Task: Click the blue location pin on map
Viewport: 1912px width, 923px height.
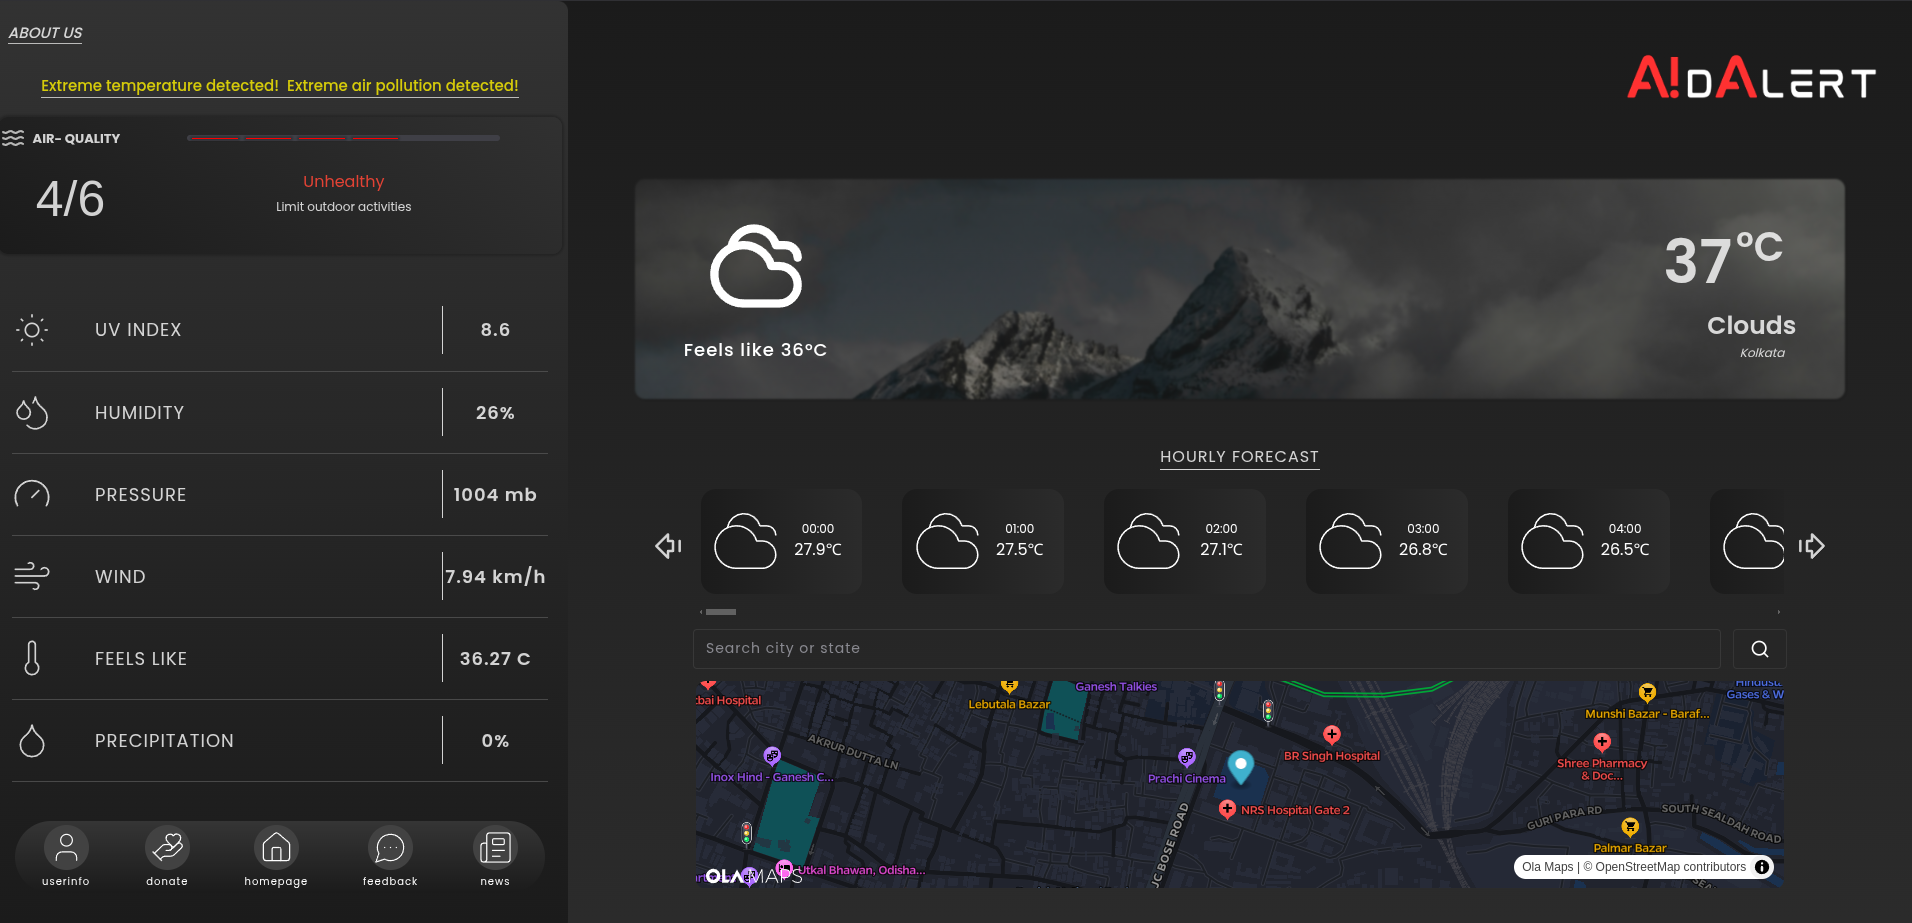Action: (x=1241, y=766)
